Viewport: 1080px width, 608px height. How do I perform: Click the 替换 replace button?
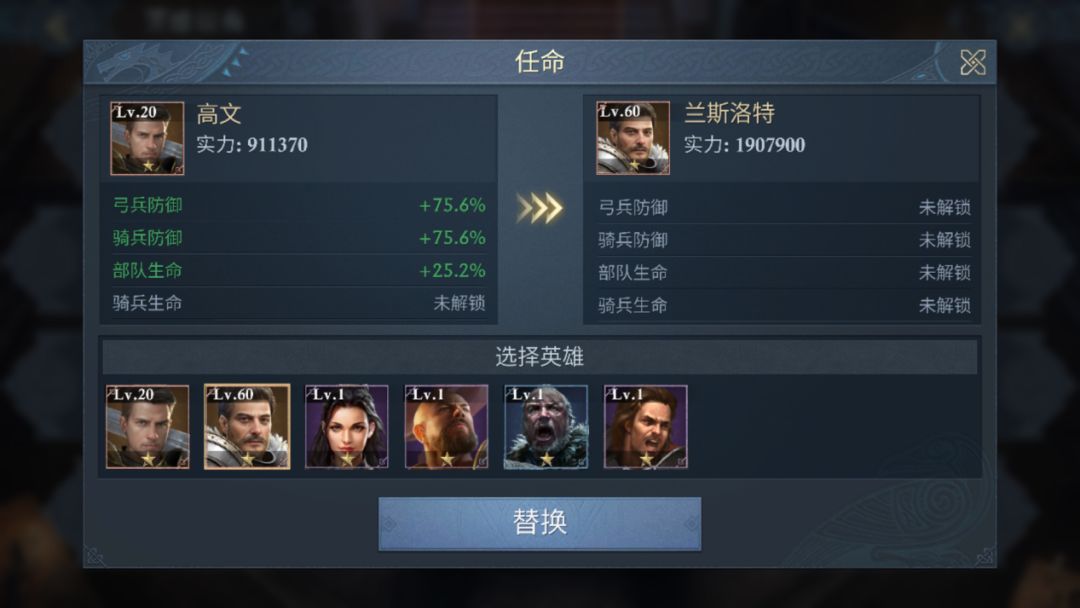[x=539, y=523]
